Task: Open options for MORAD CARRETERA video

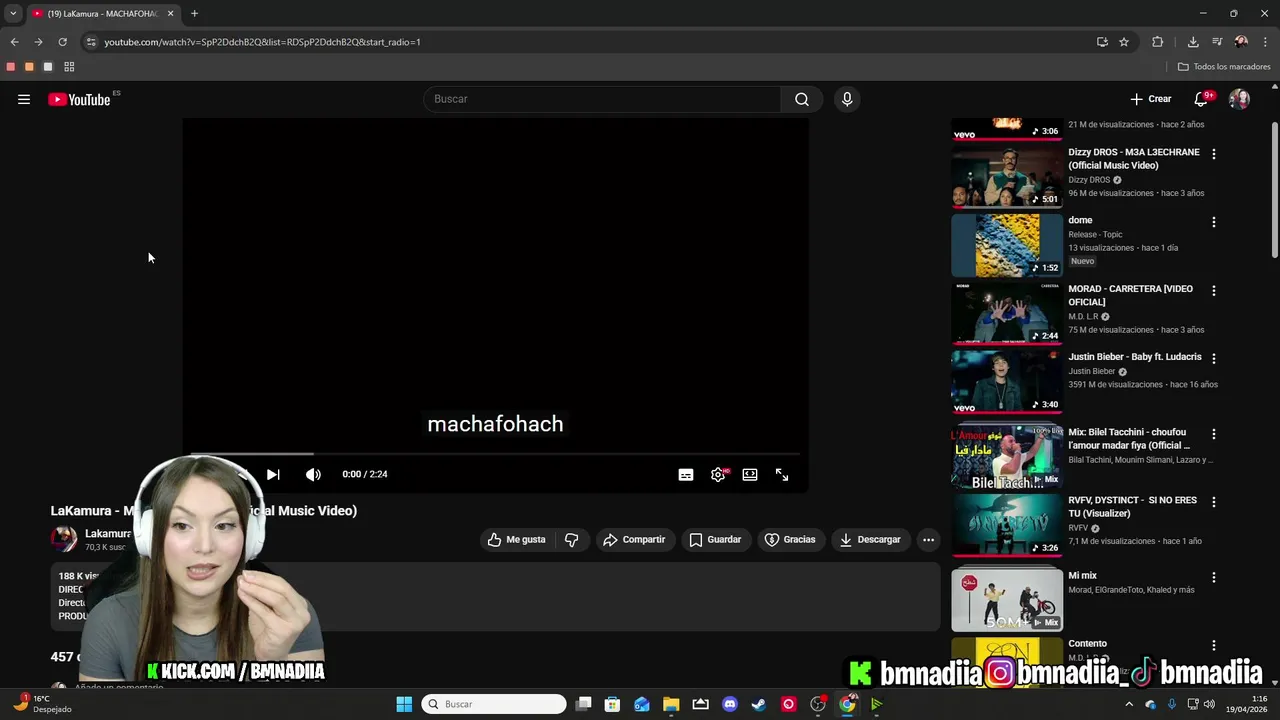Action: tap(1214, 290)
